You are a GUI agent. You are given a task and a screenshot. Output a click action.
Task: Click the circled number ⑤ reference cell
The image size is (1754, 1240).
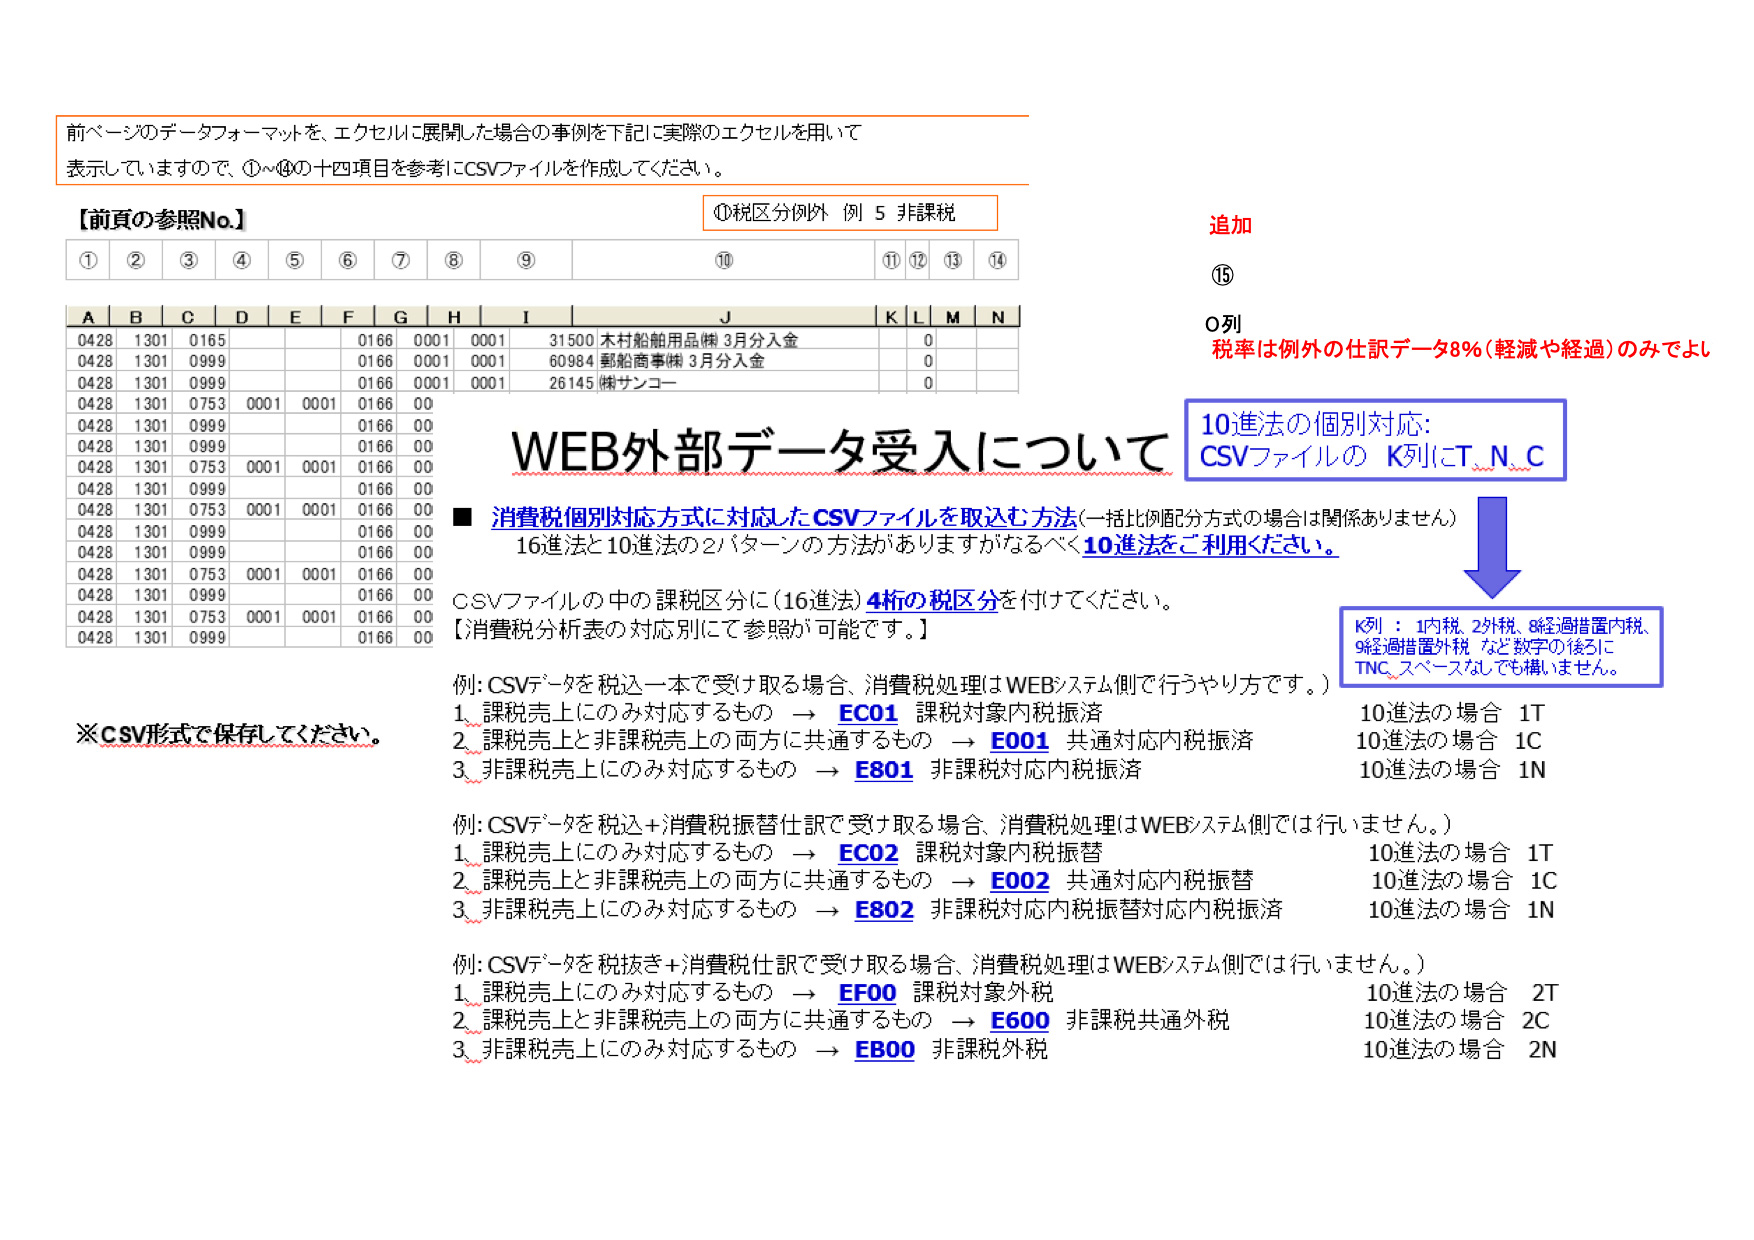click(295, 261)
